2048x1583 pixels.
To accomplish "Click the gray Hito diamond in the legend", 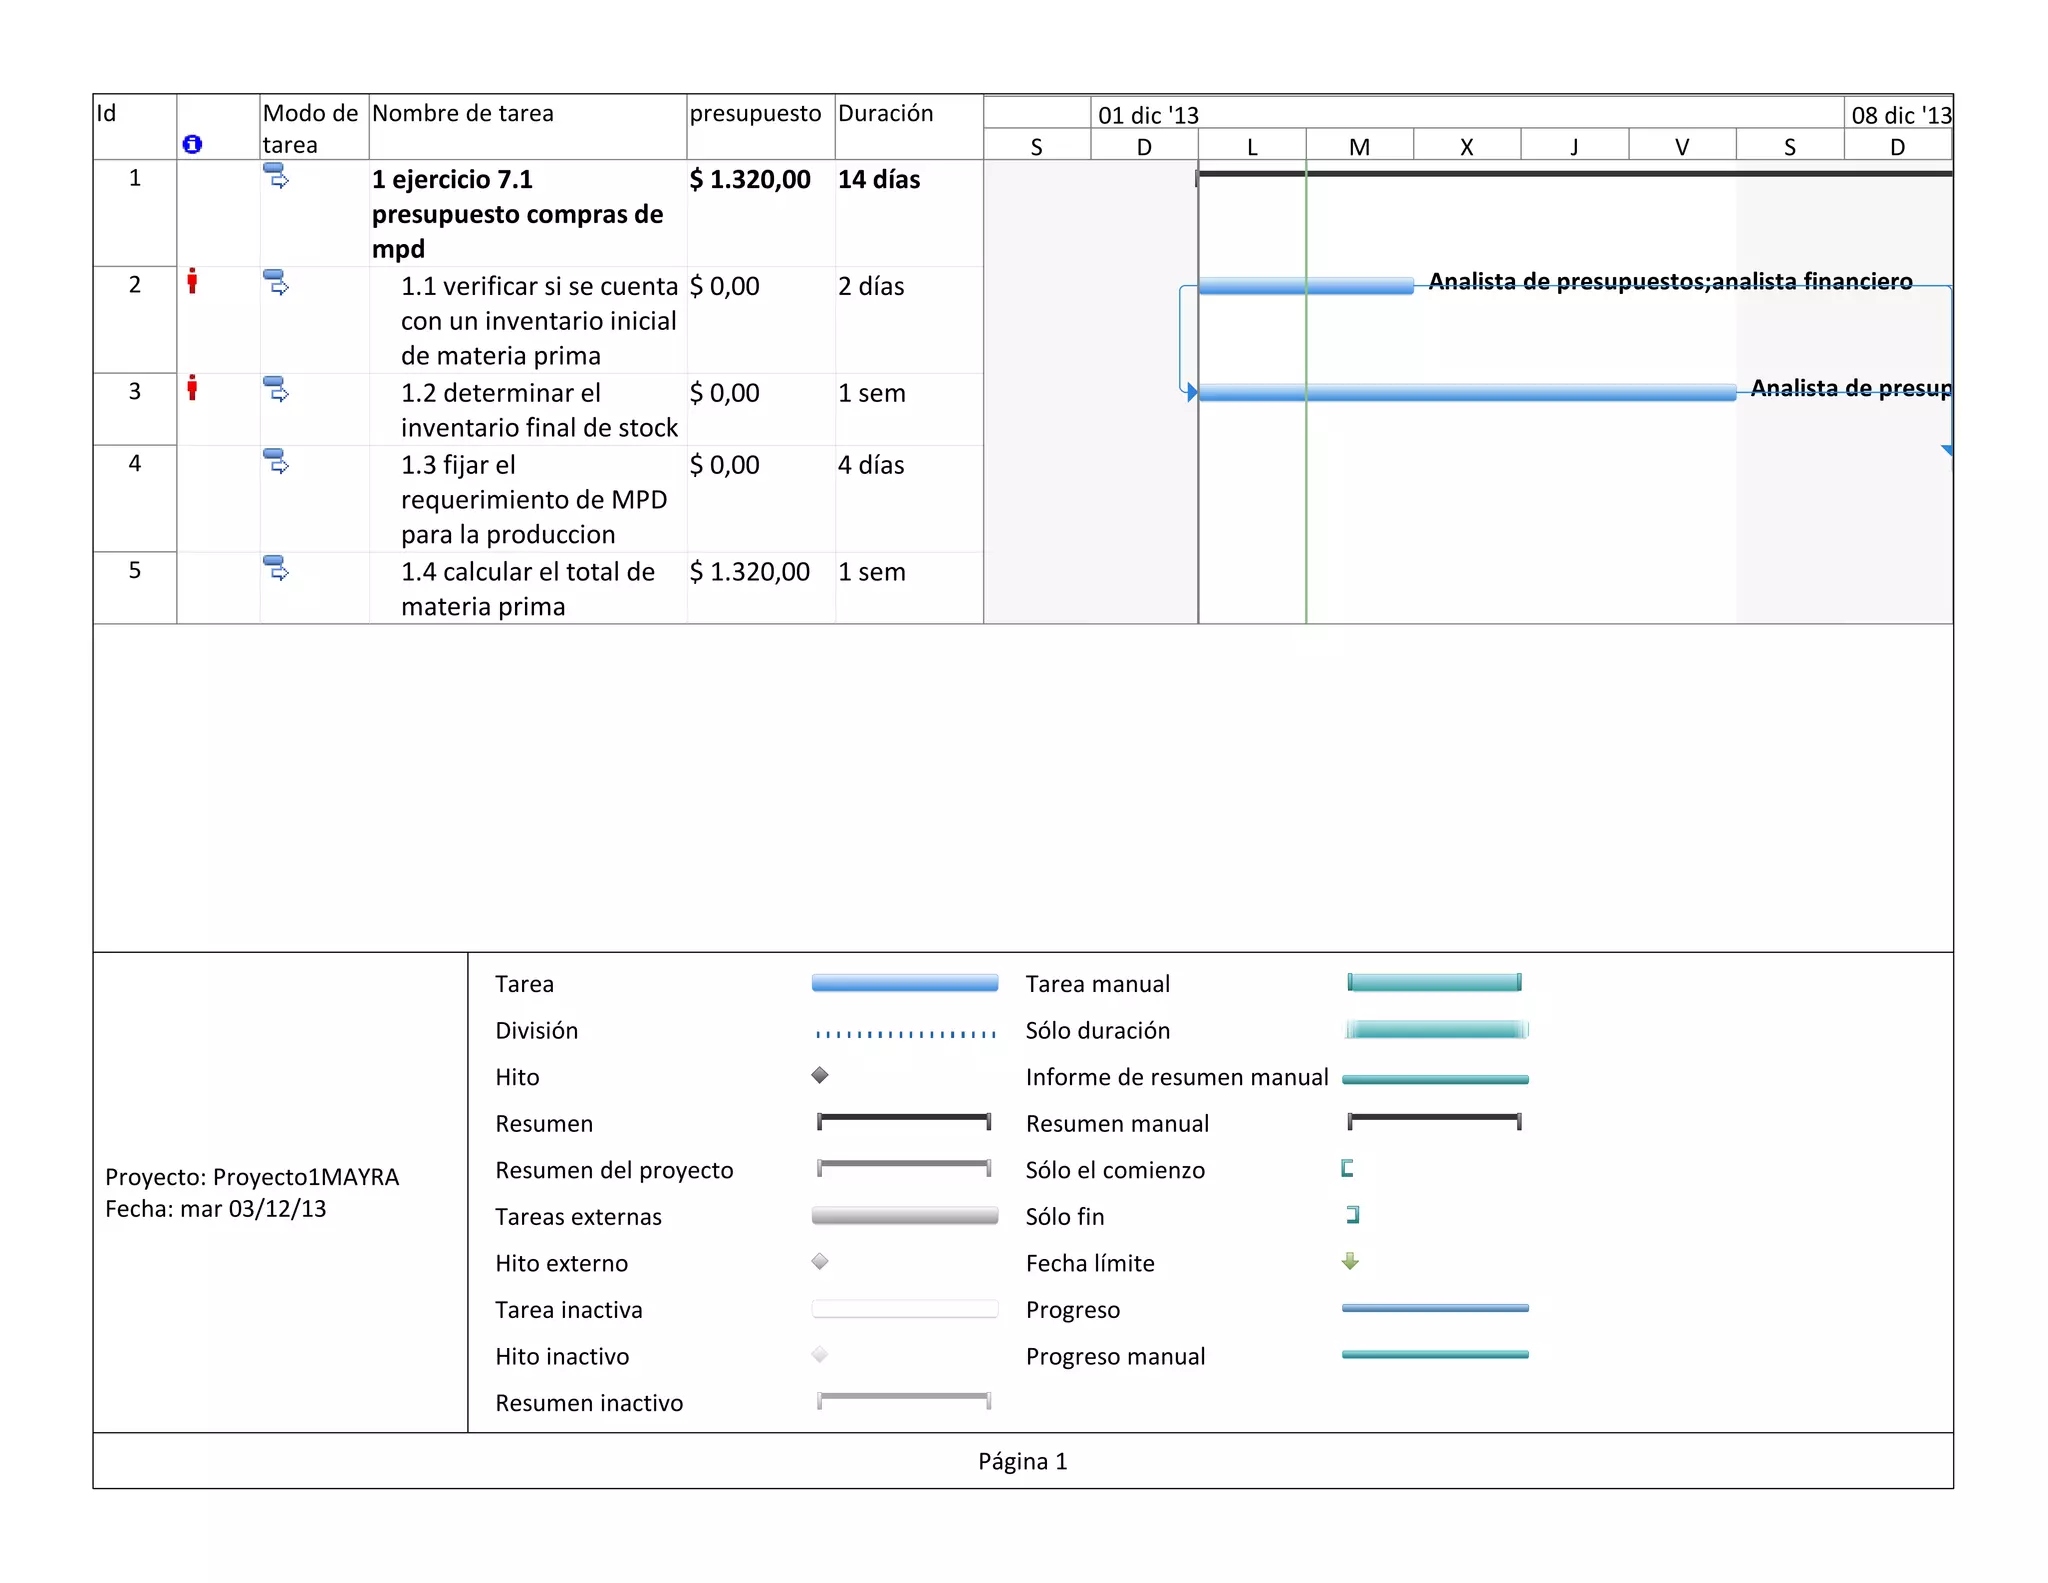I will tap(820, 1075).
